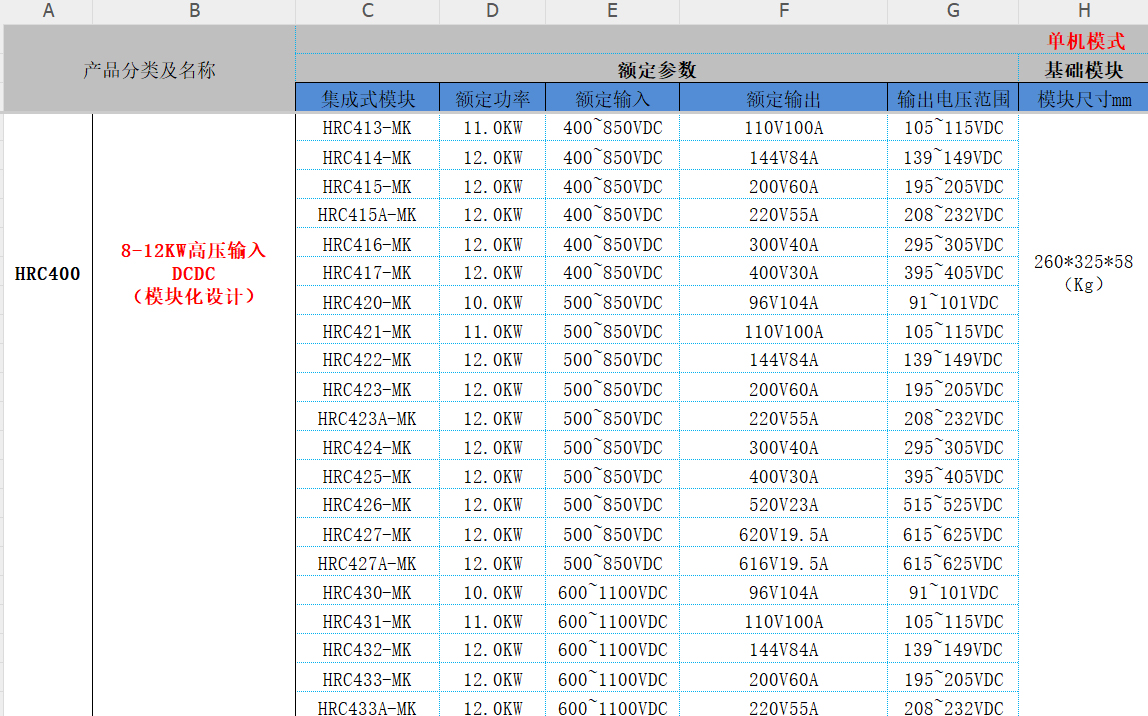Select the 额定参数 header cell
The height and width of the screenshot is (716, 1148).
tap(656, 70)
